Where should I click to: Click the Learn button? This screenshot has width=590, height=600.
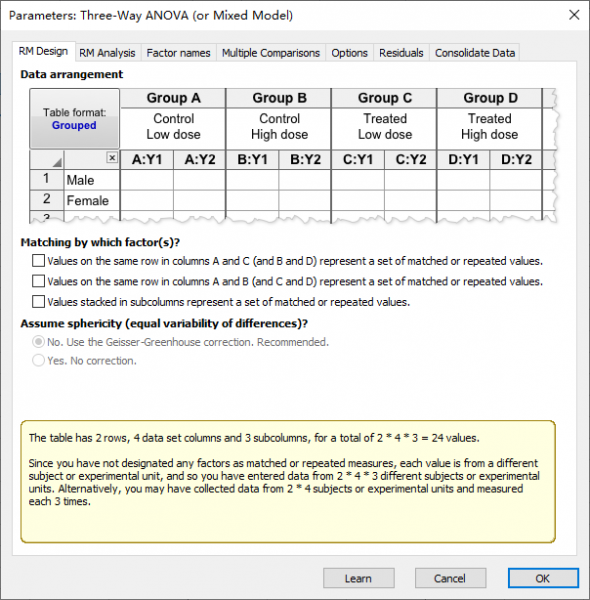pyautogui.click(x=359, y=578)
